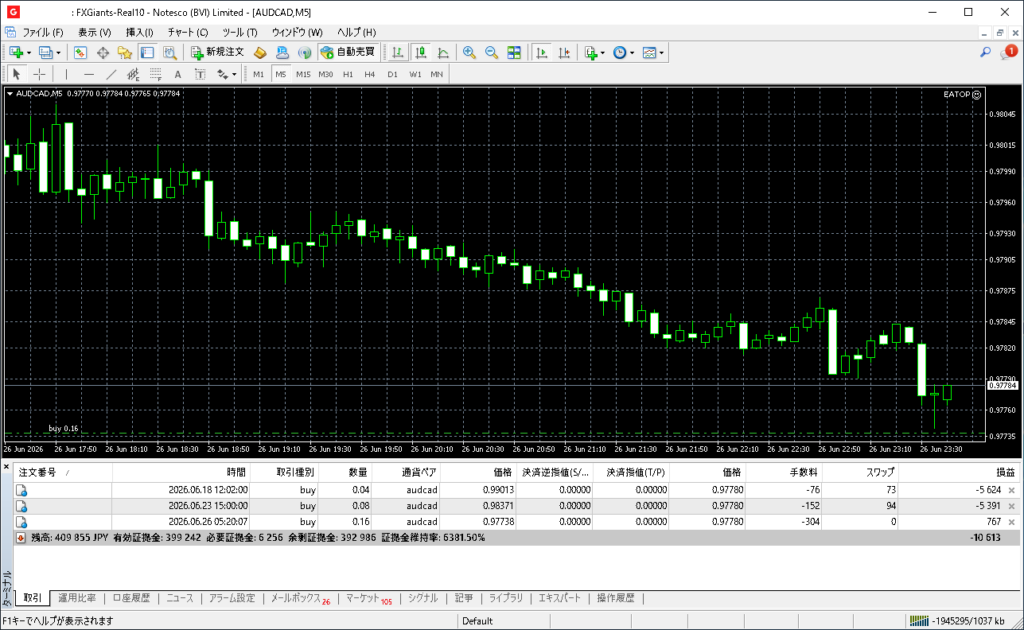Close the 0.16 lot buy order row
The width and height of the screenshot is (1024, 630).
(x=1012, y=522)
